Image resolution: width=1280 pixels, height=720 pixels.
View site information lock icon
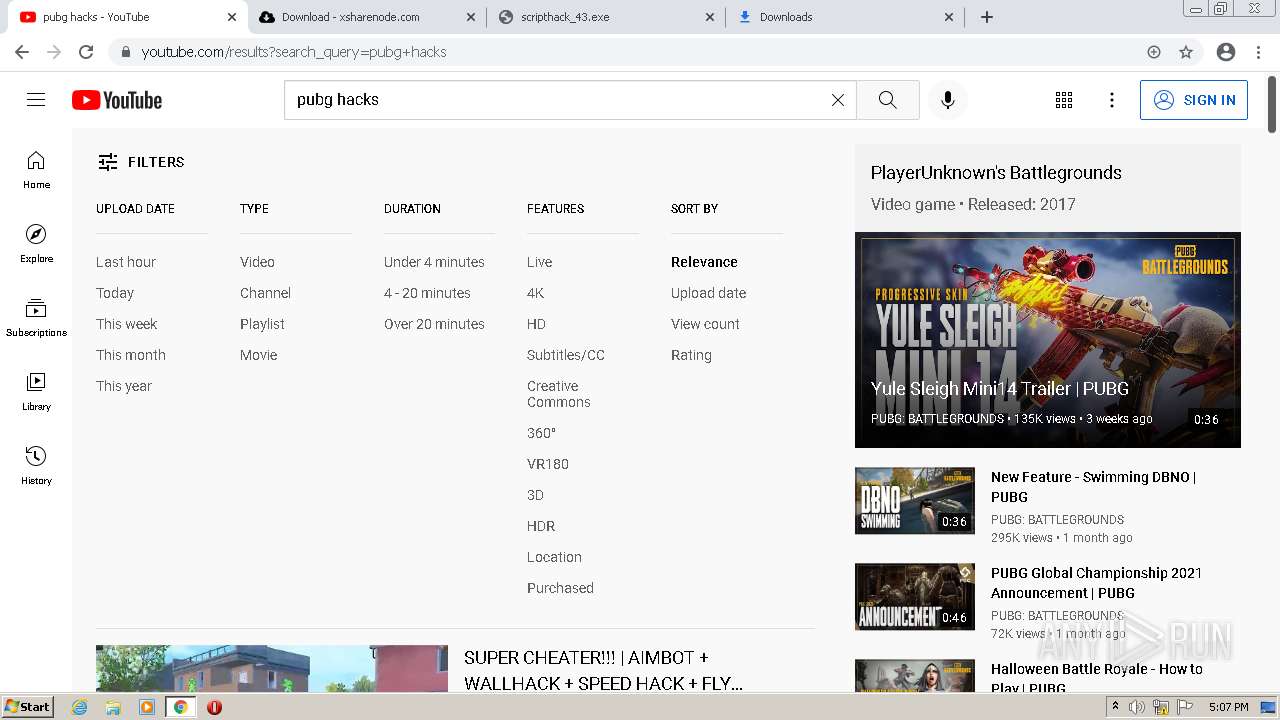click(125, 52)
